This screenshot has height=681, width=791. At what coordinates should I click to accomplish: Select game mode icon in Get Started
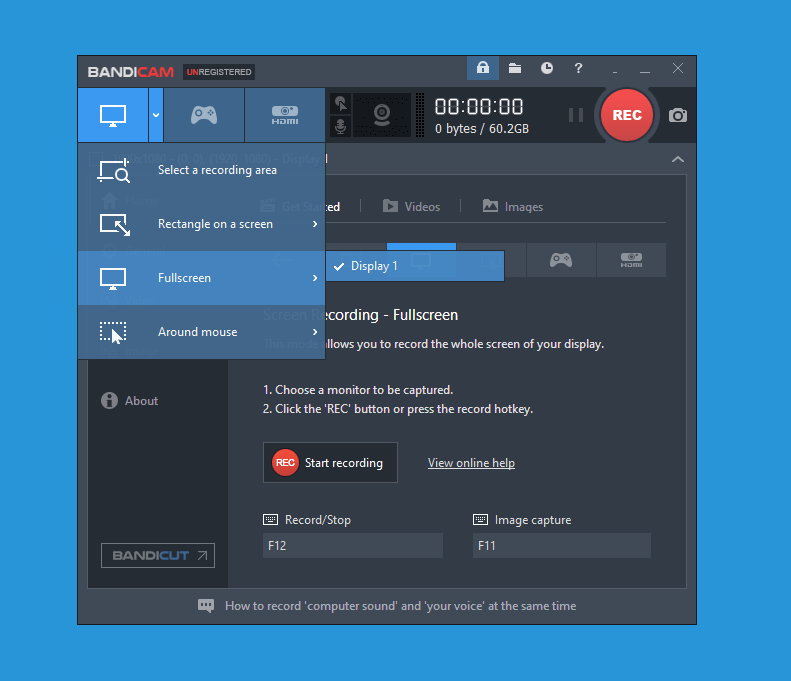561,260
